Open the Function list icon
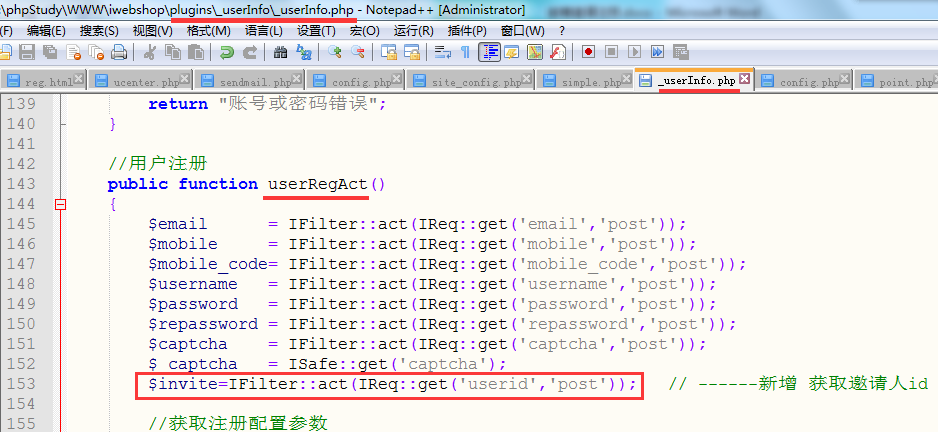938x432 pixels. click(558, 52)
